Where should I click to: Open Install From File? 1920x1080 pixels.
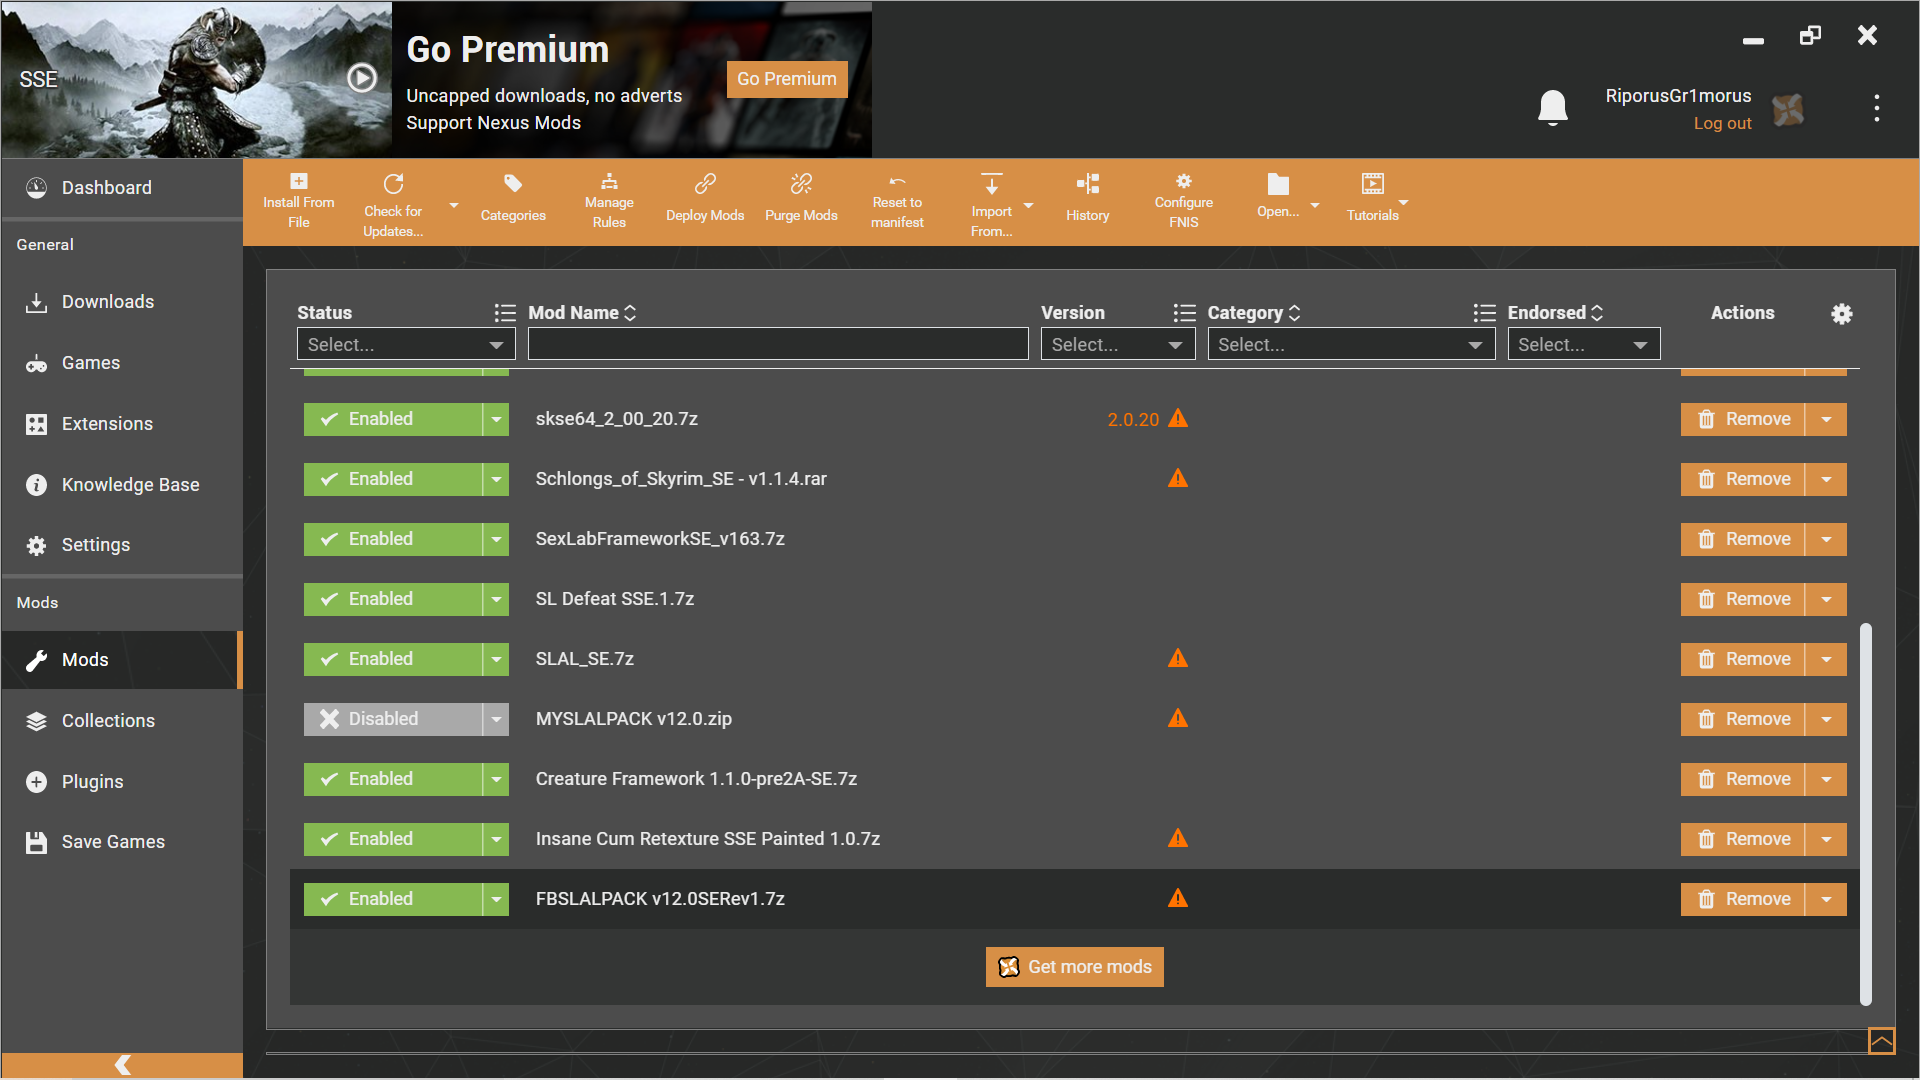coord(297,200)
